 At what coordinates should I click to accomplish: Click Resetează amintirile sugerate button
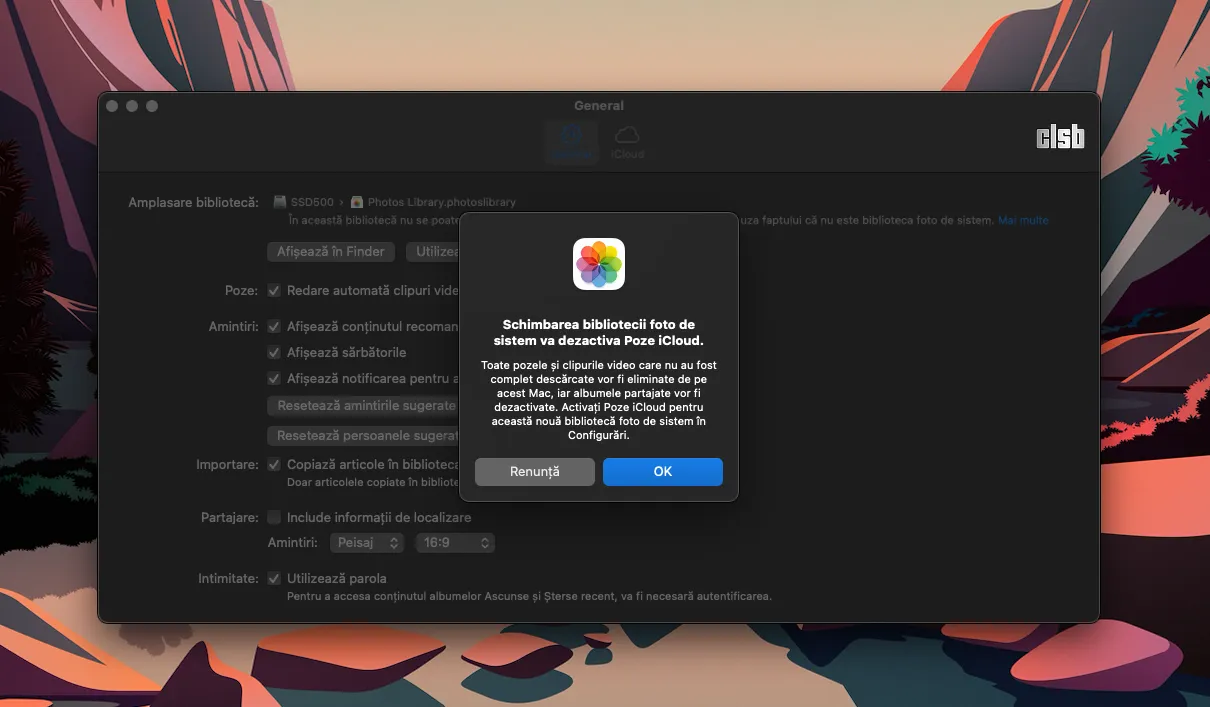point(362,406)
